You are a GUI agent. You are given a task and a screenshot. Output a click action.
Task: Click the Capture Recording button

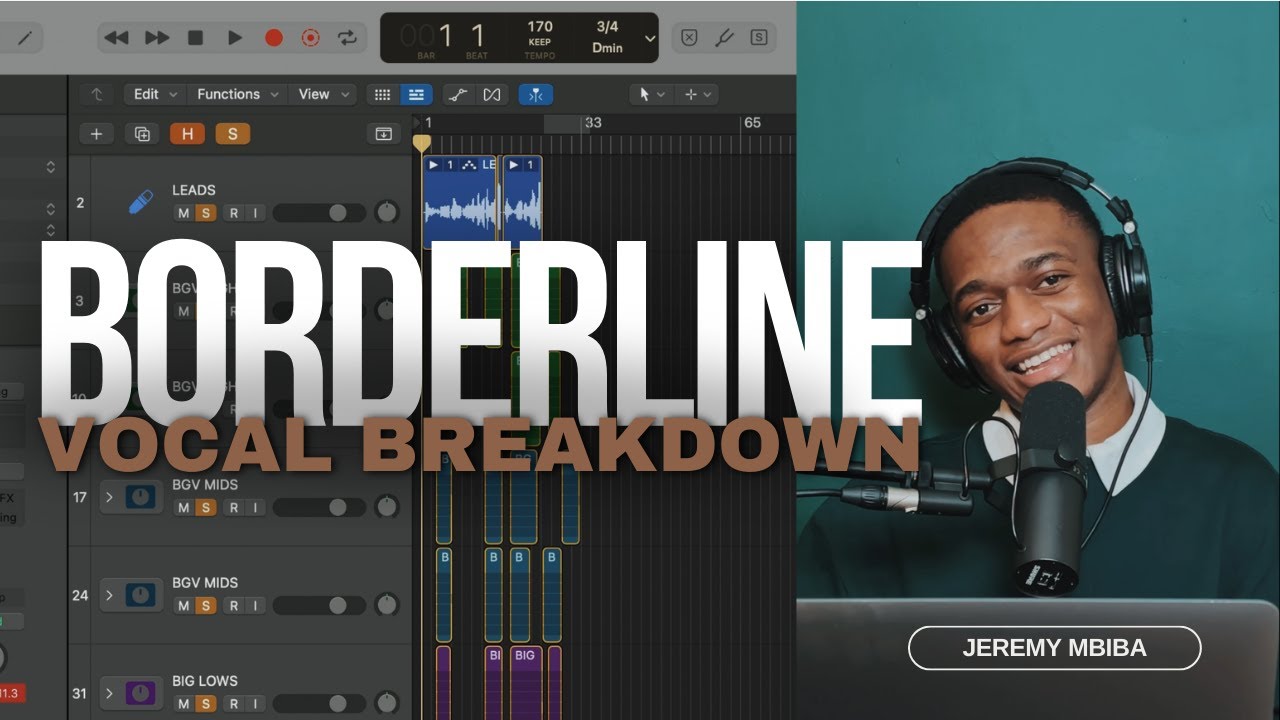[311, 38]
